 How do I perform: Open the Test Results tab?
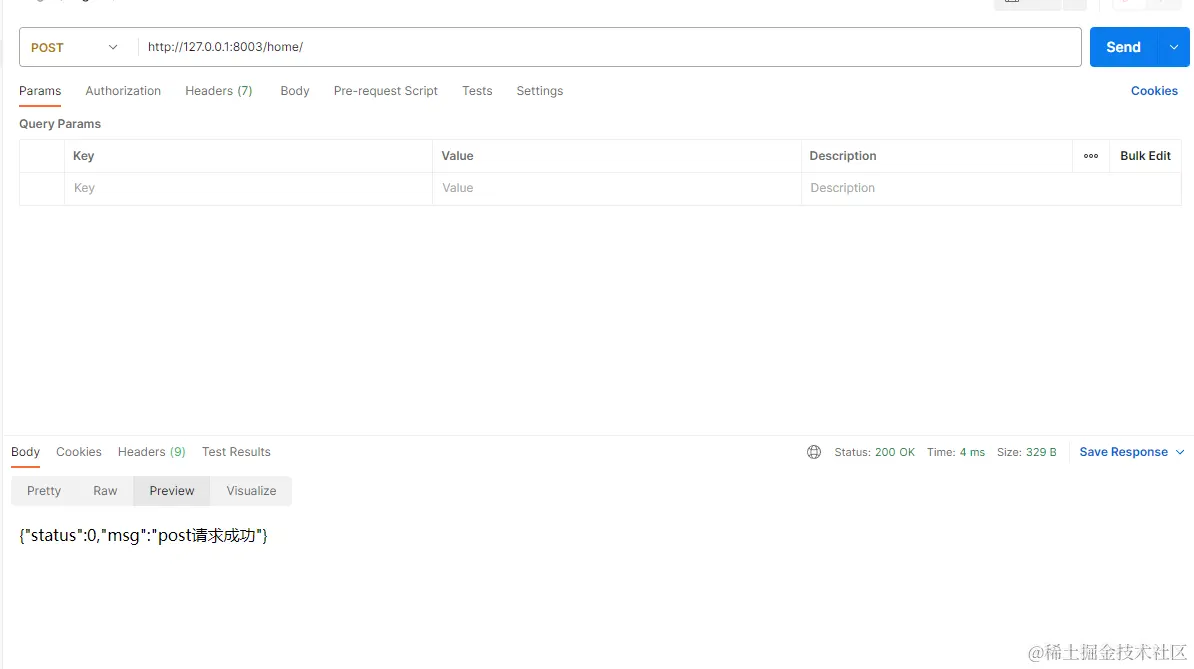pos(236,451)
